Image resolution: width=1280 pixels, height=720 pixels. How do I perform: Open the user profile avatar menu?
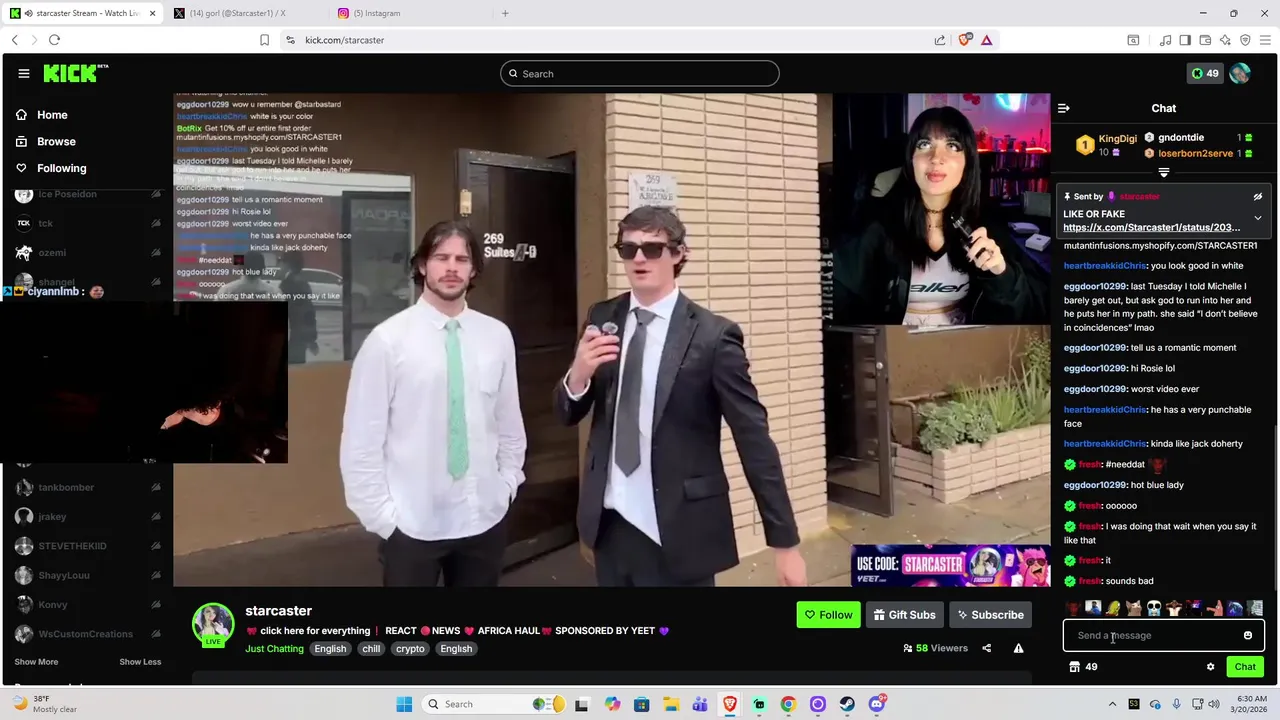[x=1240, y=73]
